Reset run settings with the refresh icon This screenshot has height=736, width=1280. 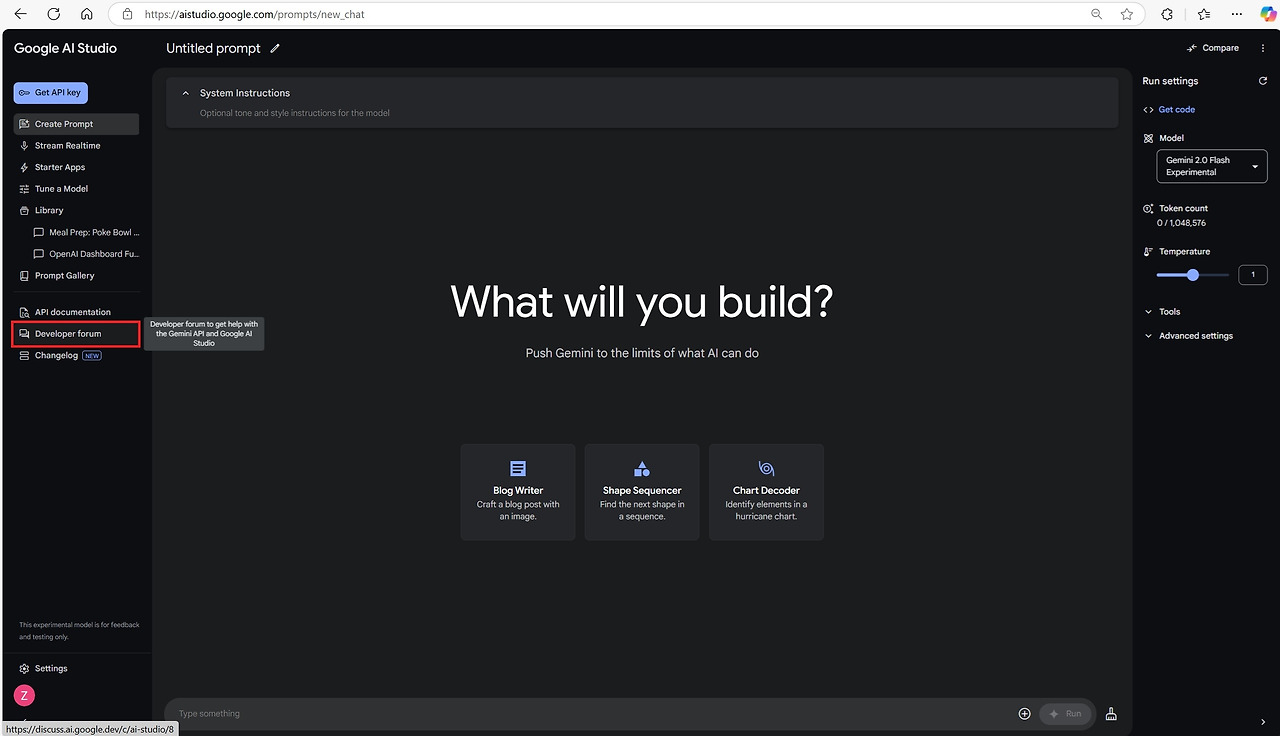(1262, 81)
